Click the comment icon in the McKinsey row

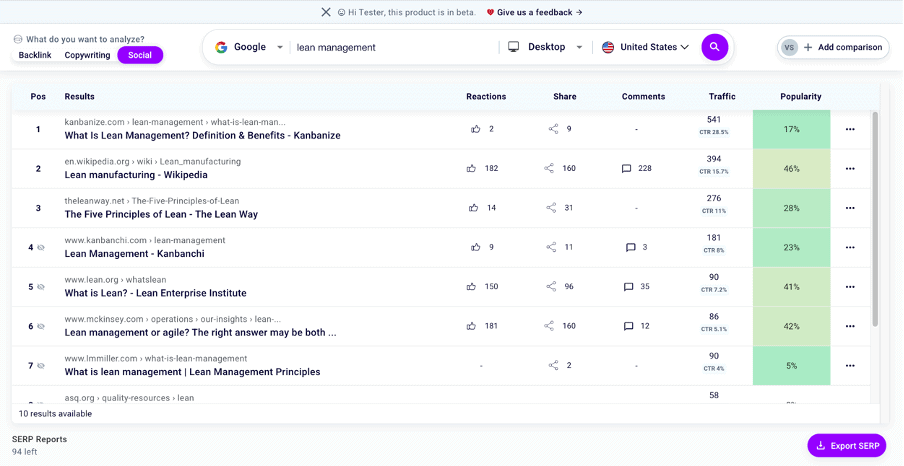(628, 326)
